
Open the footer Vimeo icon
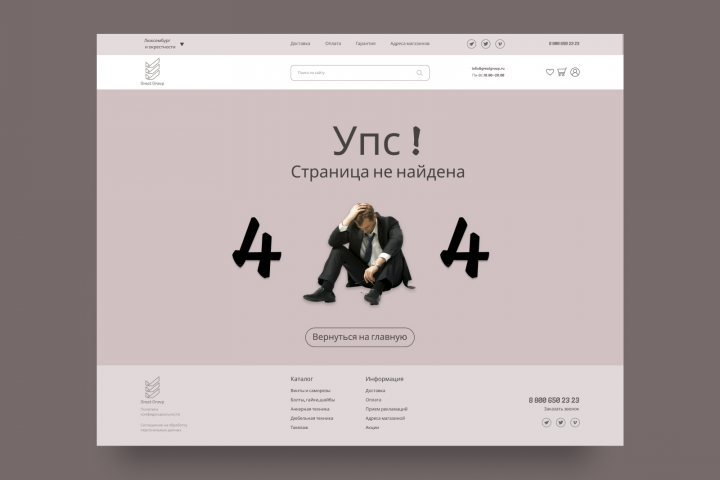pyautogui.click(x=575, y=423)
